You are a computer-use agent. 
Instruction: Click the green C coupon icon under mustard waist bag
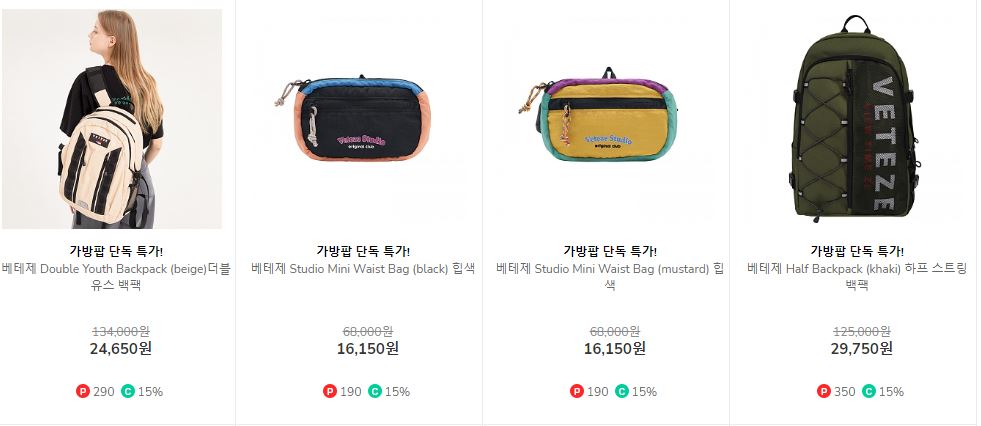[622, 392]
